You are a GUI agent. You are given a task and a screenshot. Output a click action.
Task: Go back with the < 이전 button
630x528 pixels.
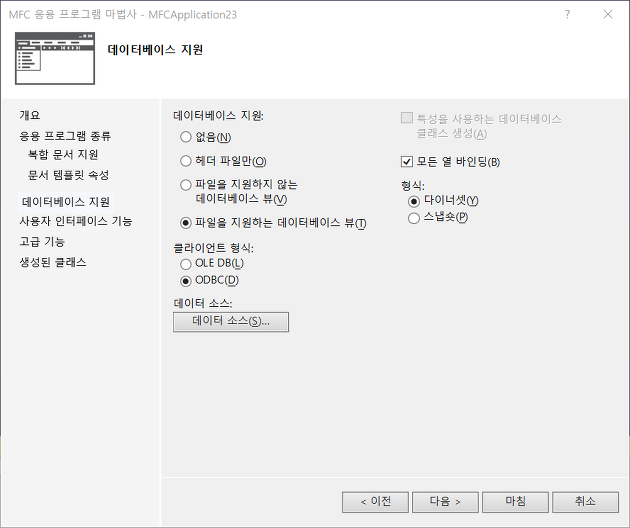click(x=375, y=502)
